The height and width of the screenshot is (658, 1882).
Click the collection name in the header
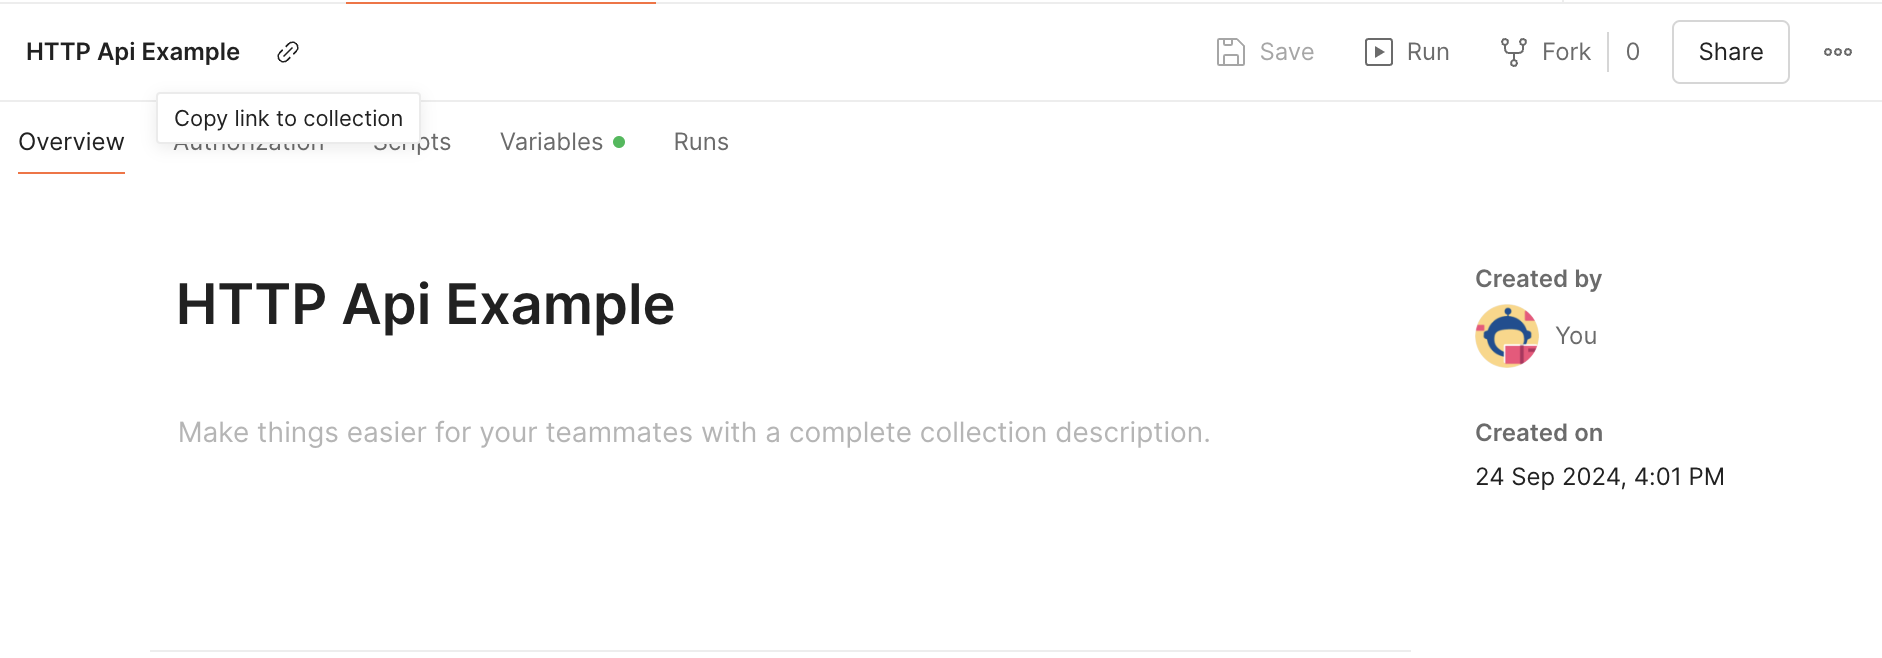133,52
